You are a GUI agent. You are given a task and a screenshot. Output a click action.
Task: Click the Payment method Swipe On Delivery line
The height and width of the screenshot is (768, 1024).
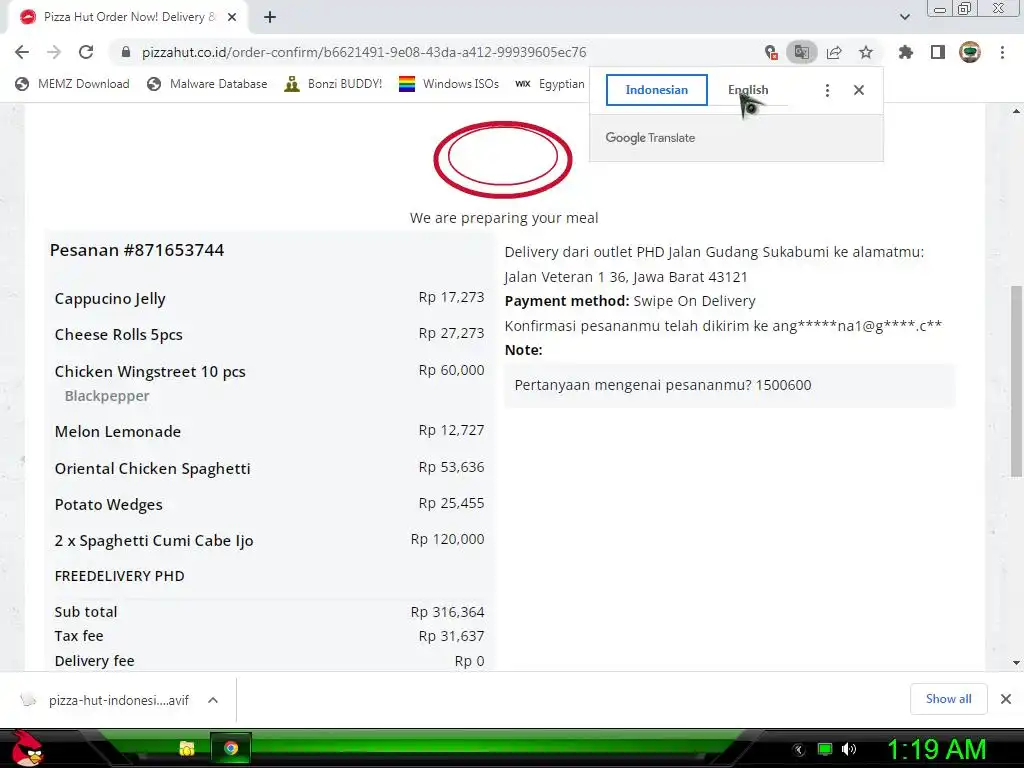630,301
